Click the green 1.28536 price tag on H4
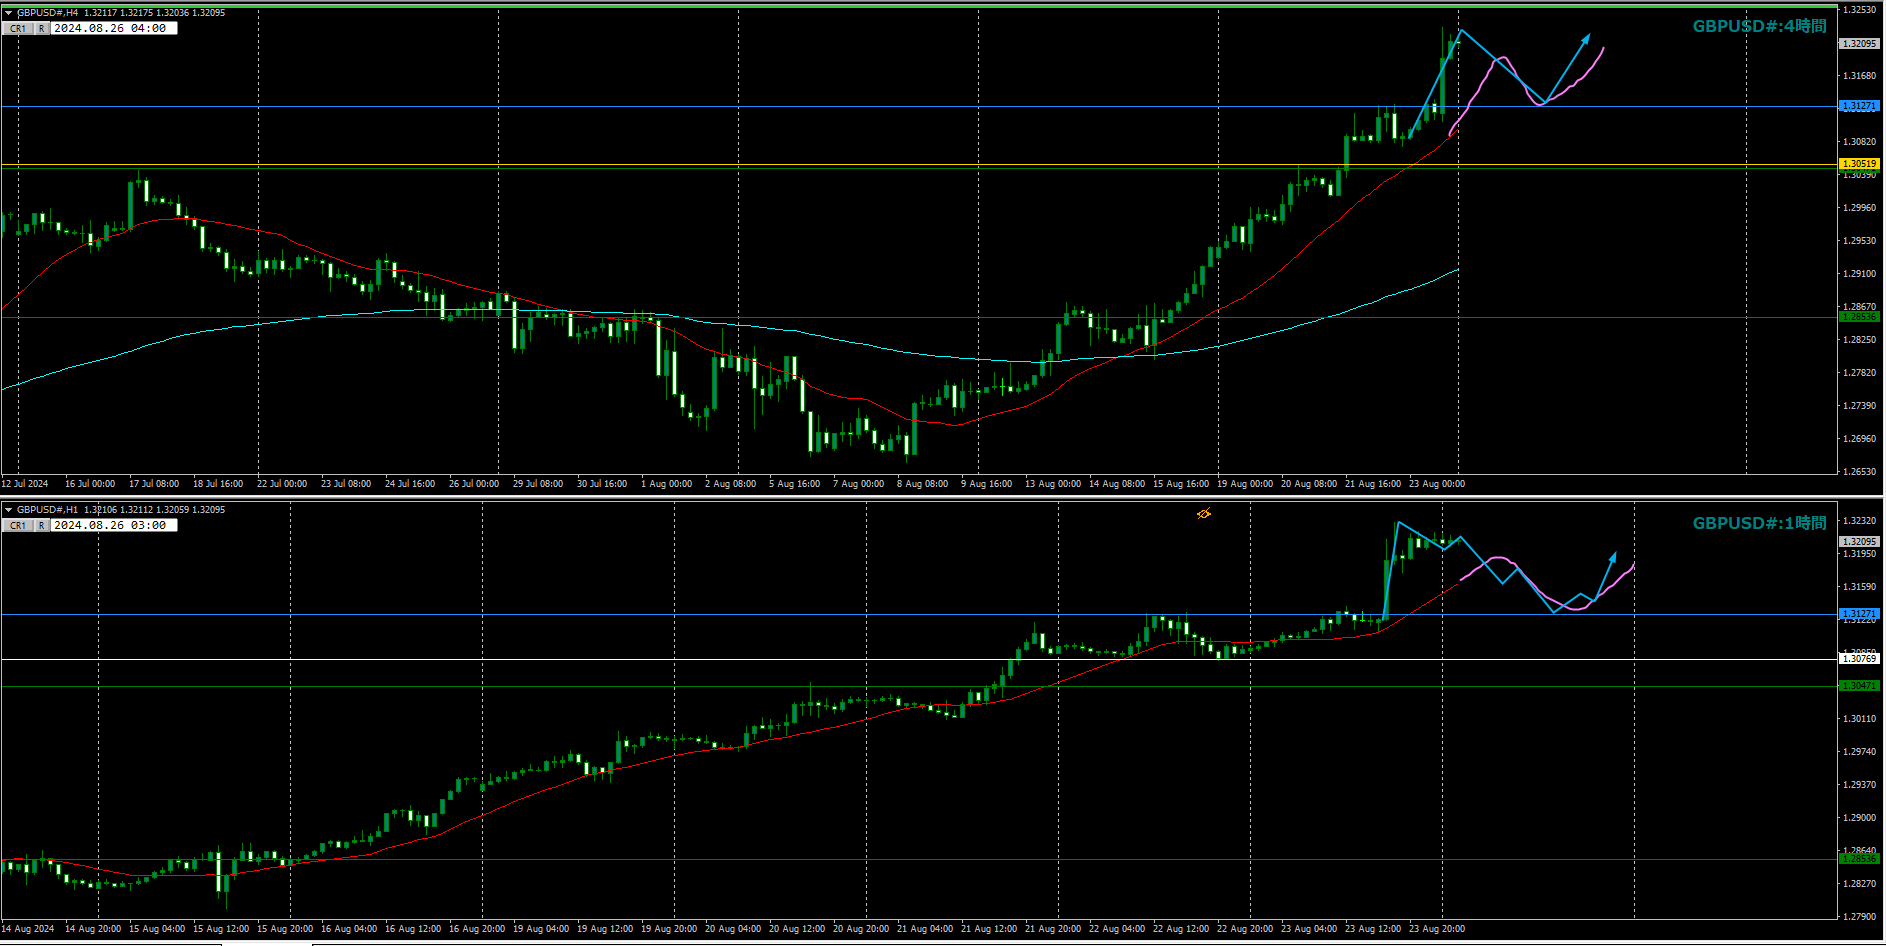 1859,317
